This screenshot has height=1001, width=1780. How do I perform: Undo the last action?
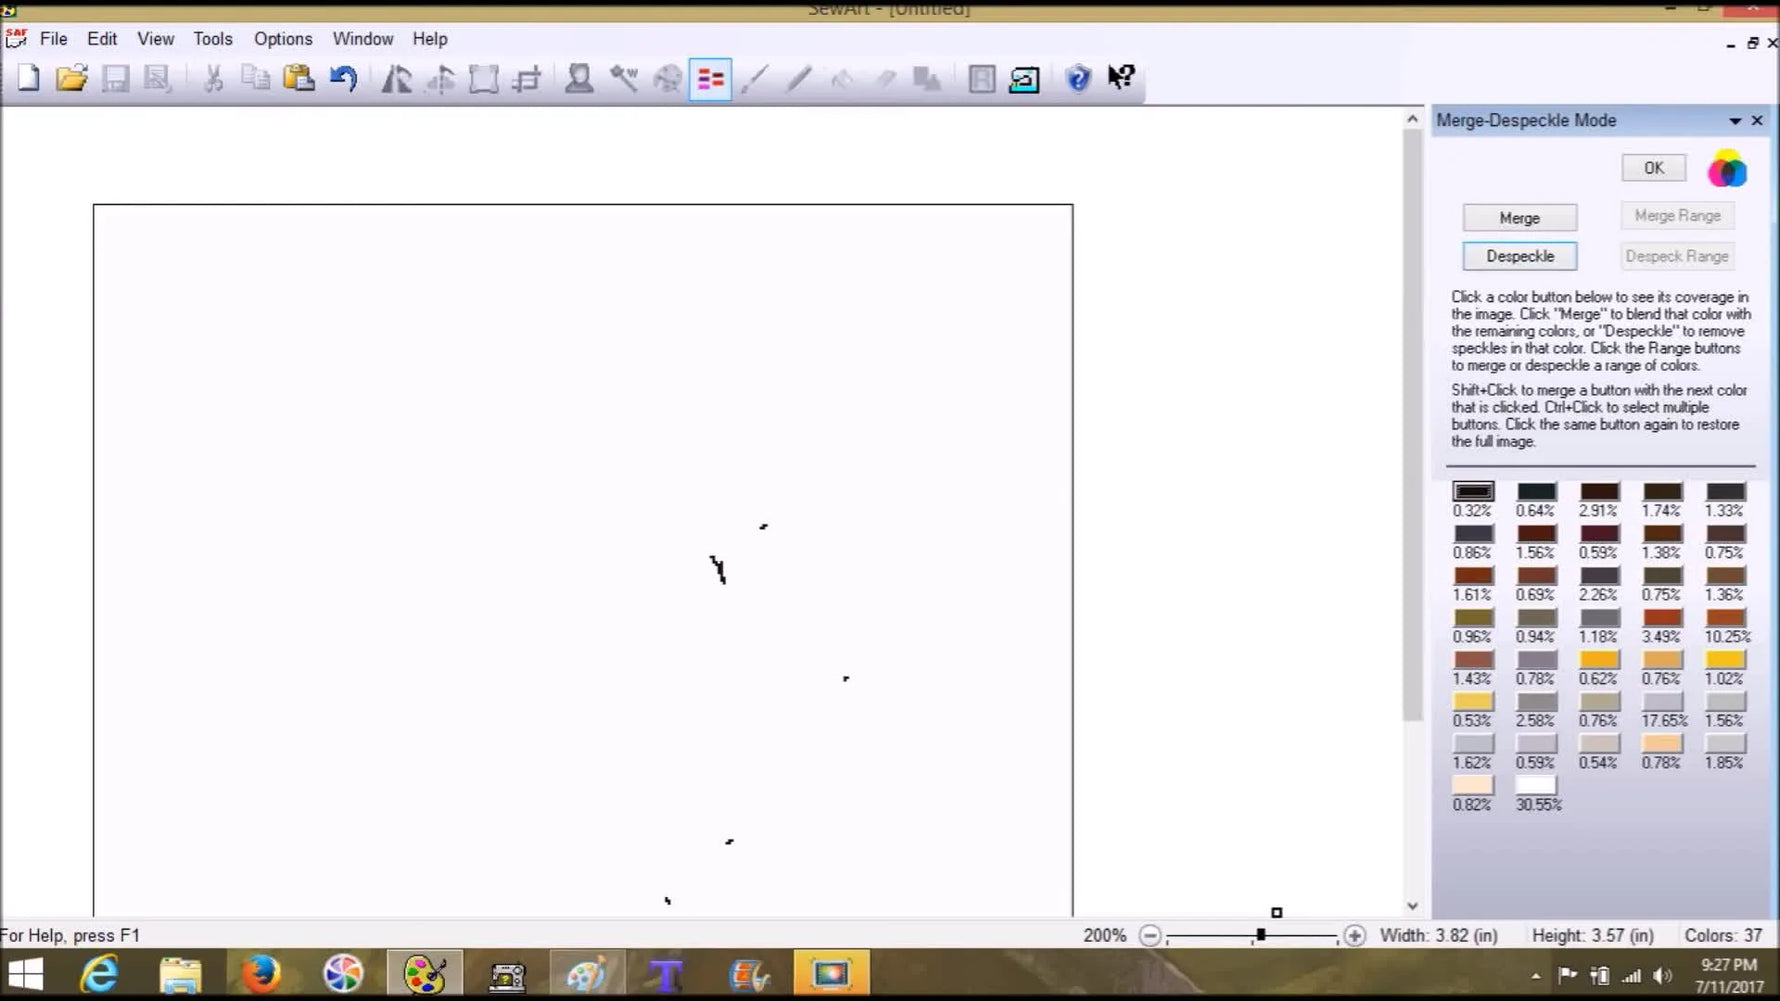tap(343, 78)
